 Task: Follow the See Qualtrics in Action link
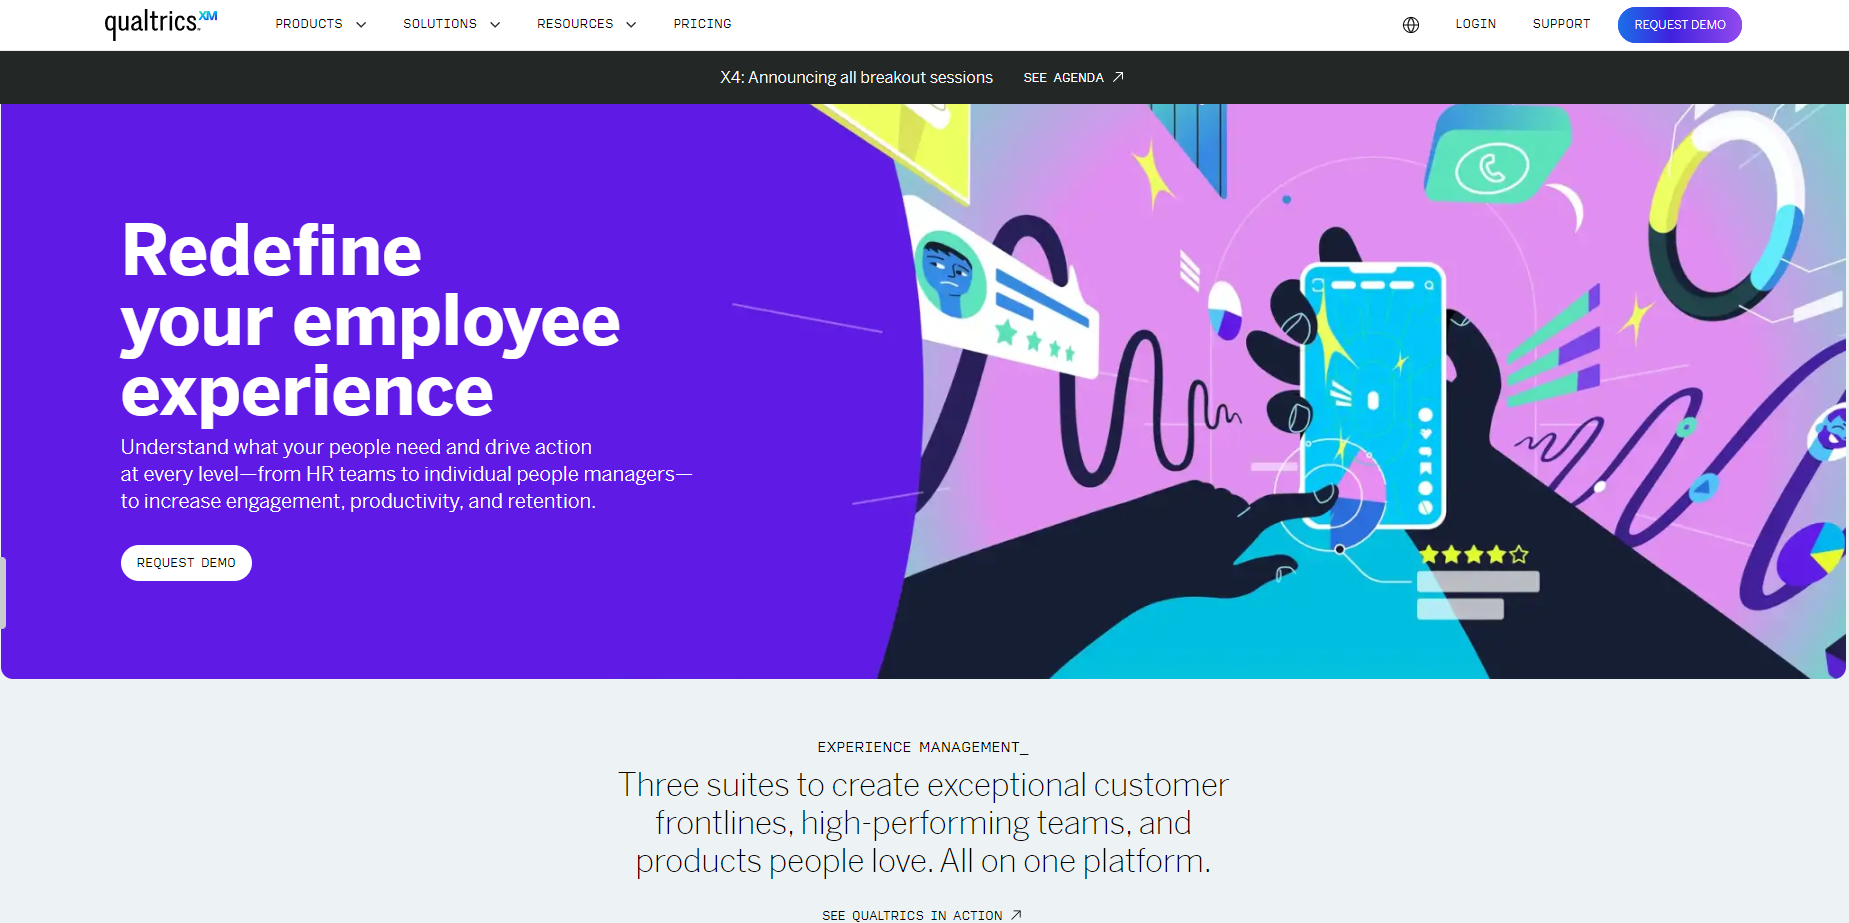[x=912, y=915]
